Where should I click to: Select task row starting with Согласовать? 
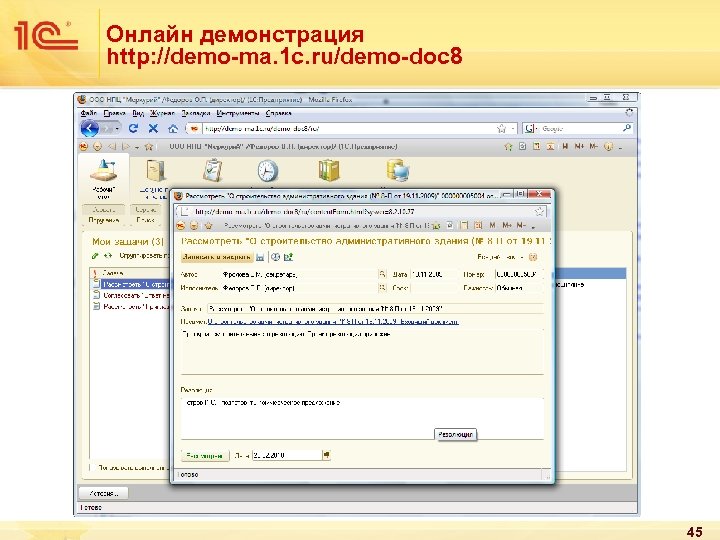131,296
